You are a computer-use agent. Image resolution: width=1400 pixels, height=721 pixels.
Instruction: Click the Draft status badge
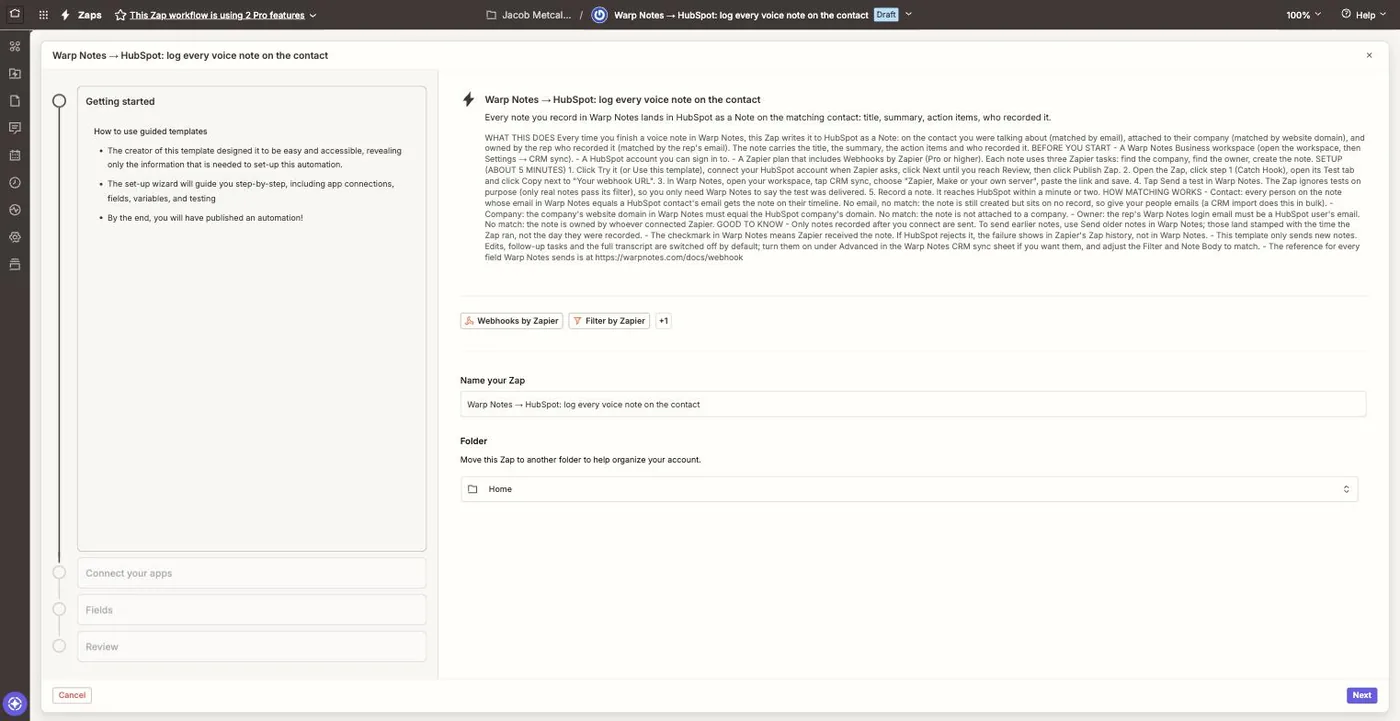tap(886, 15)
